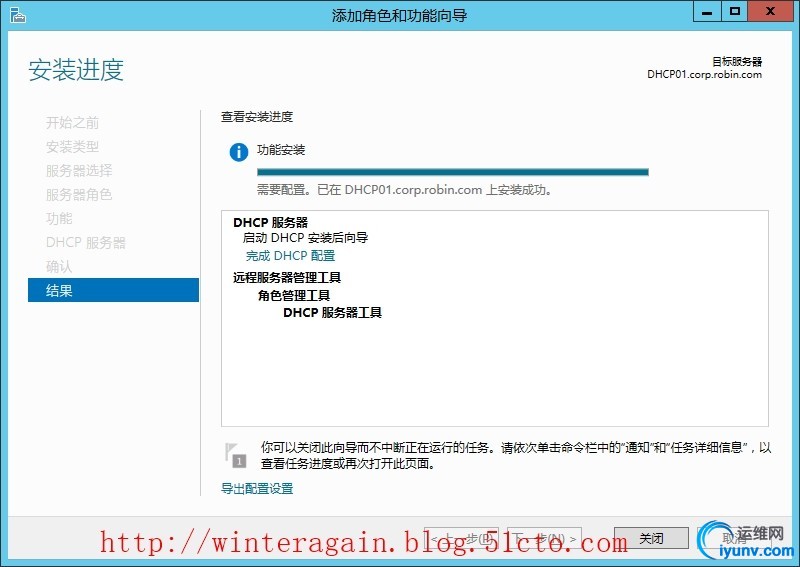
Task: Click the DHCP 服务器 heading in results list
Action: point(270,223)
